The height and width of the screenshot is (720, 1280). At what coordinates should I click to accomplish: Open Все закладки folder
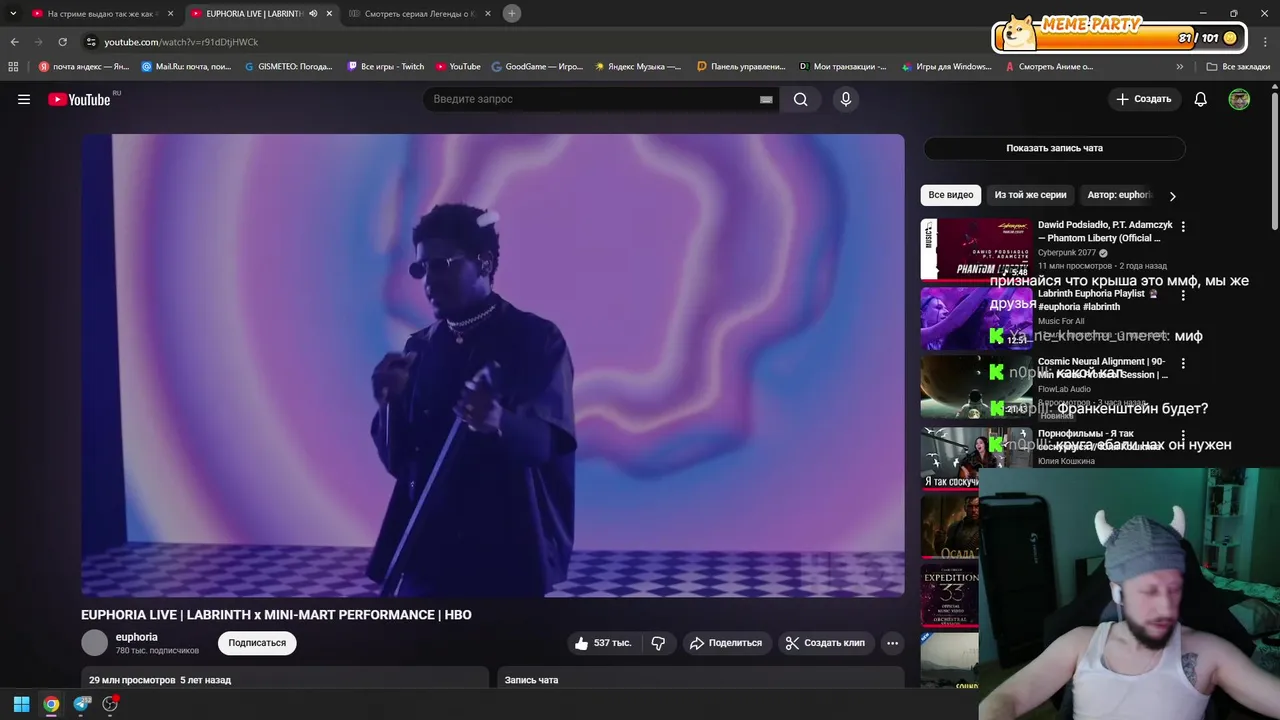1238,67
